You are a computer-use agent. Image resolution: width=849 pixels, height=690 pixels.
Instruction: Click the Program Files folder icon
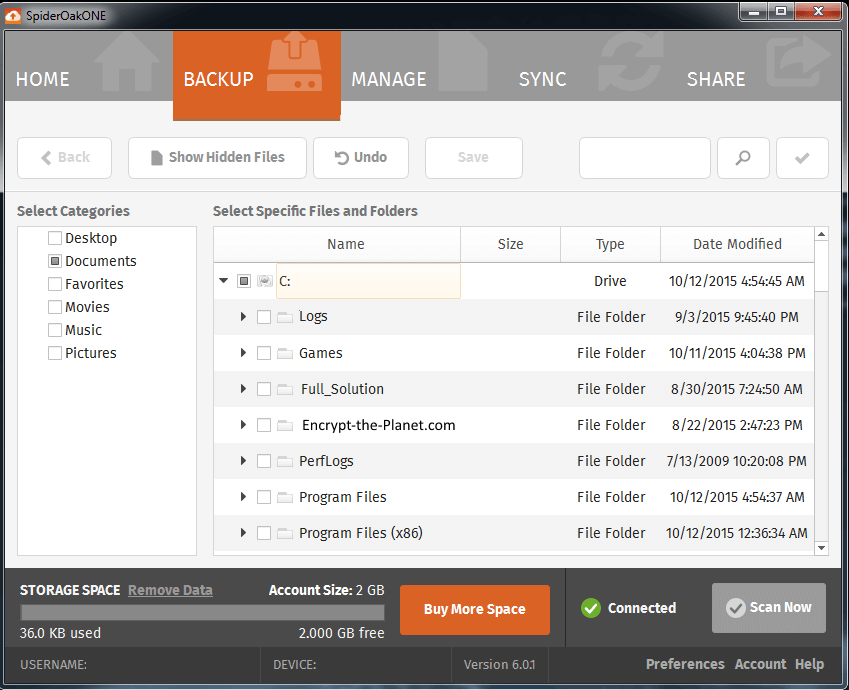coord(285,497)
